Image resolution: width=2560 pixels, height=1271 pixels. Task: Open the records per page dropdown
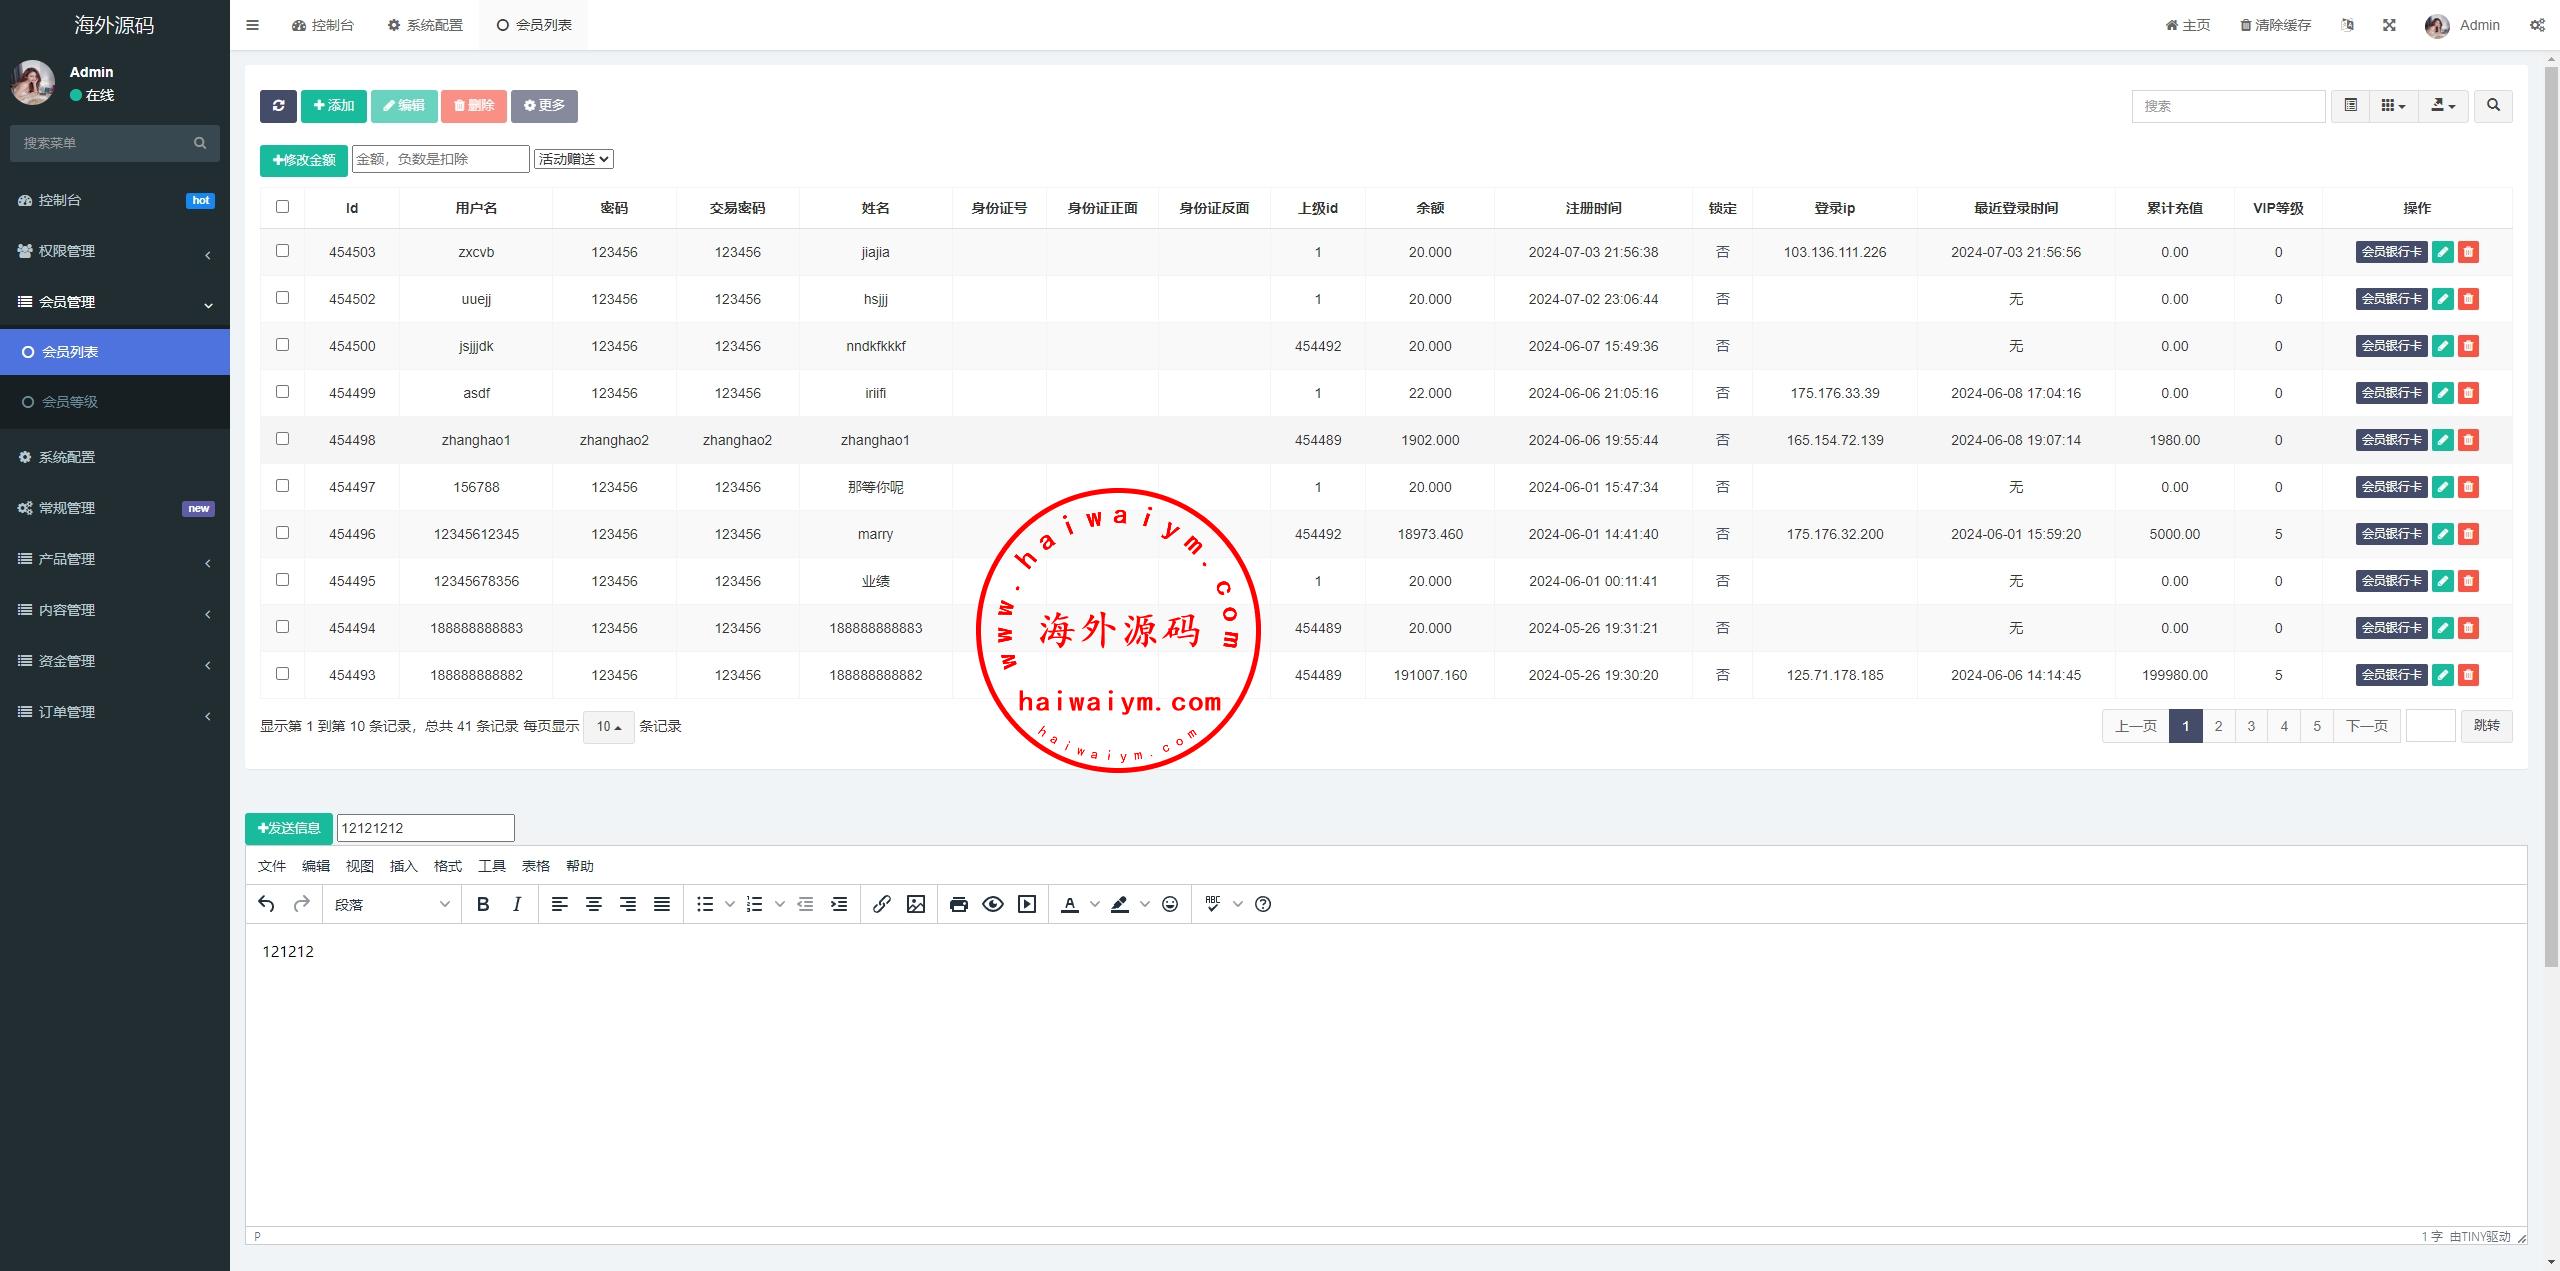608,727
